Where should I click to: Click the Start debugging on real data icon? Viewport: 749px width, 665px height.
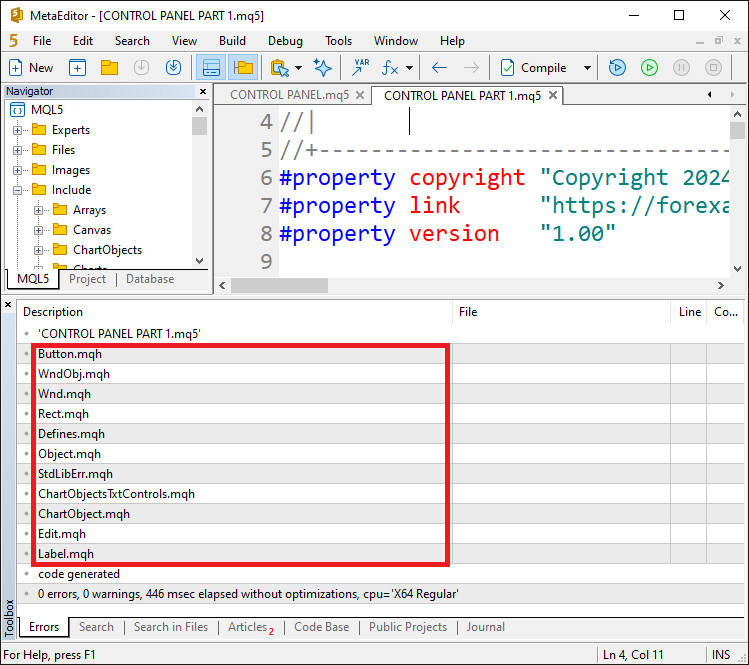click(x=617, y=68)
